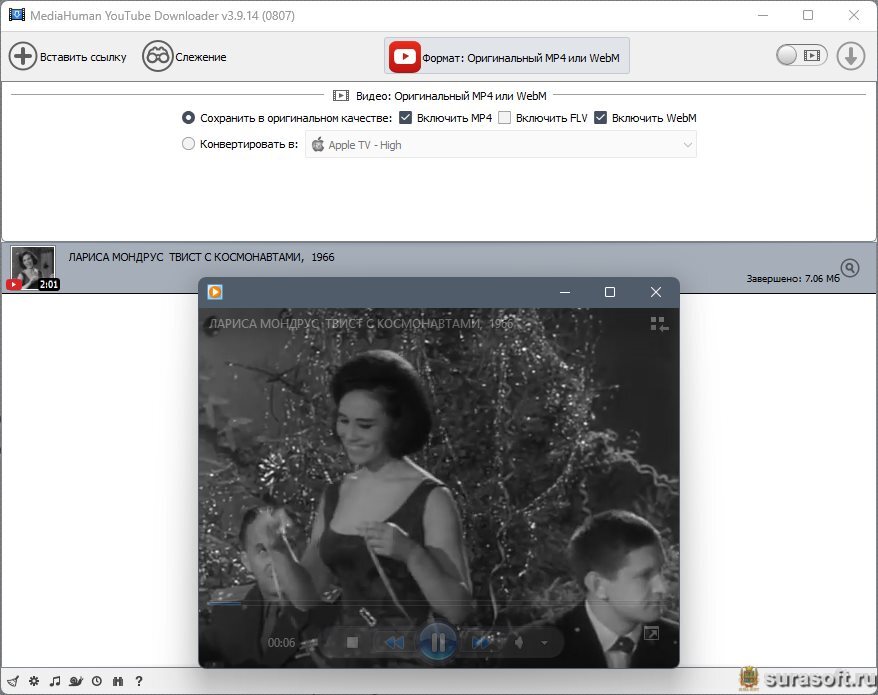The width and height of the screenshot is (878, 695).
Task: Click the clock scheduler icon
Action: [x=97, y=681]
